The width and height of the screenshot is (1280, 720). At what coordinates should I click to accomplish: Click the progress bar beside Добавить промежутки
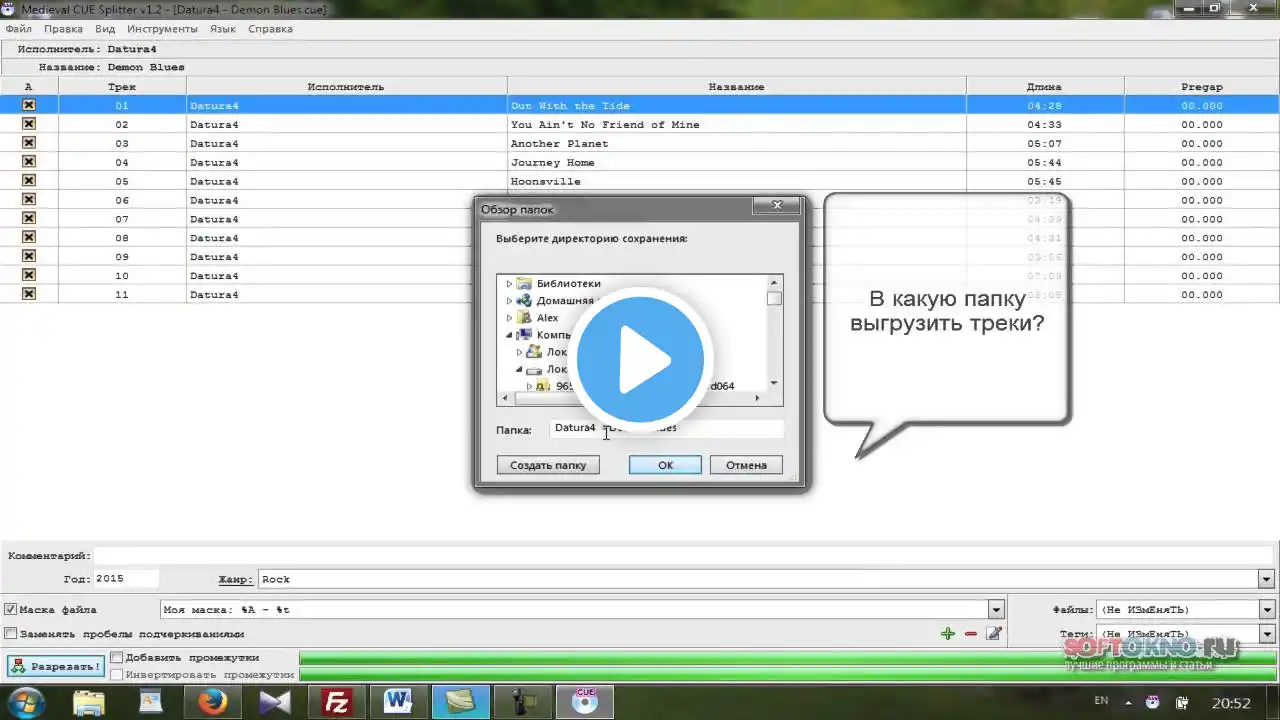pyautogui.click(x=788, y=657)
